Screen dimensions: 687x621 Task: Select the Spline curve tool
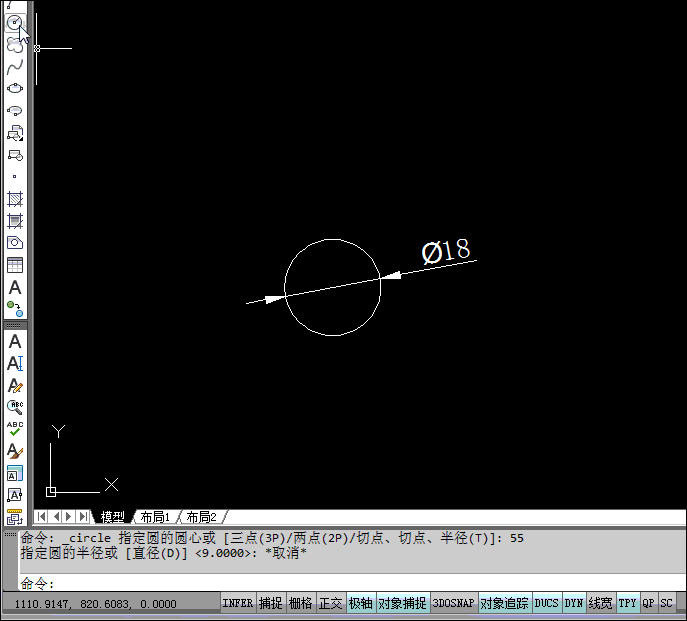coord(15,67)
